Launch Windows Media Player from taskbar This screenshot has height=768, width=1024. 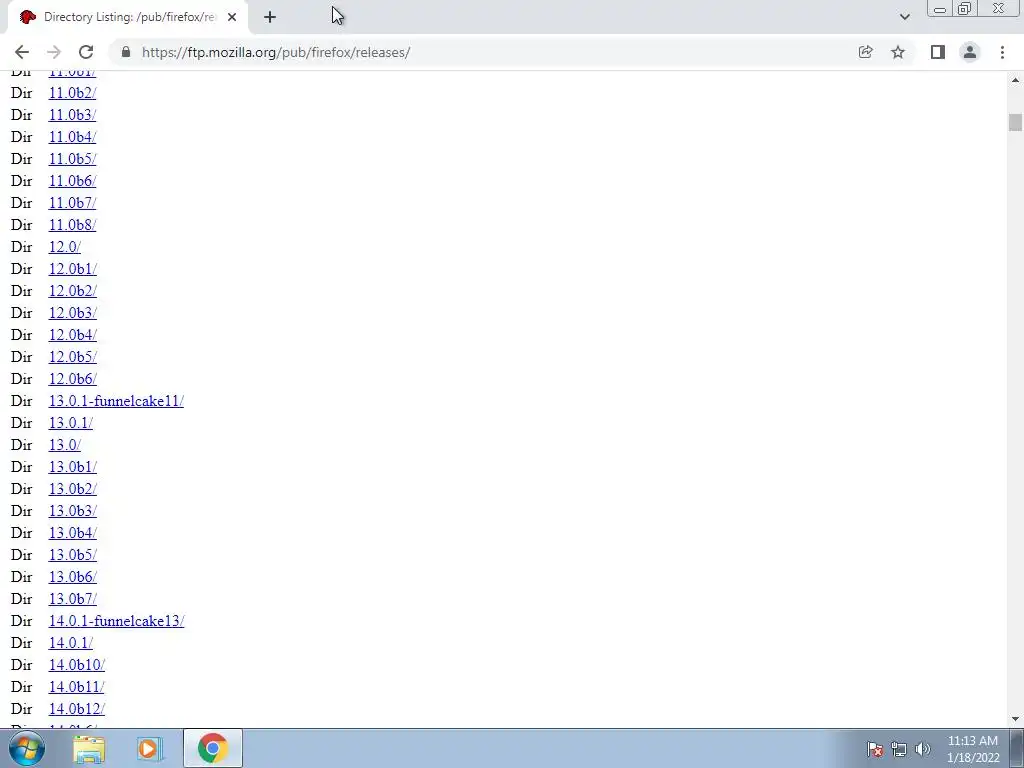150,749
